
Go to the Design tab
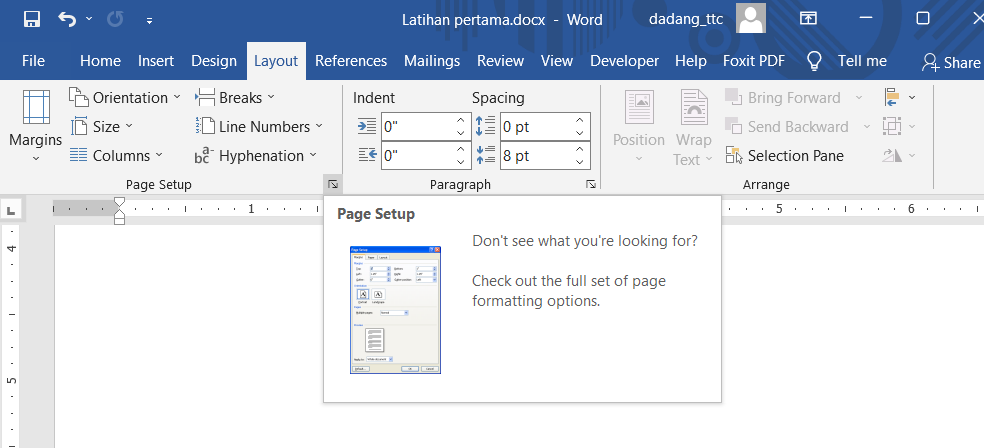pyautogui.click(x=214, y=61)
